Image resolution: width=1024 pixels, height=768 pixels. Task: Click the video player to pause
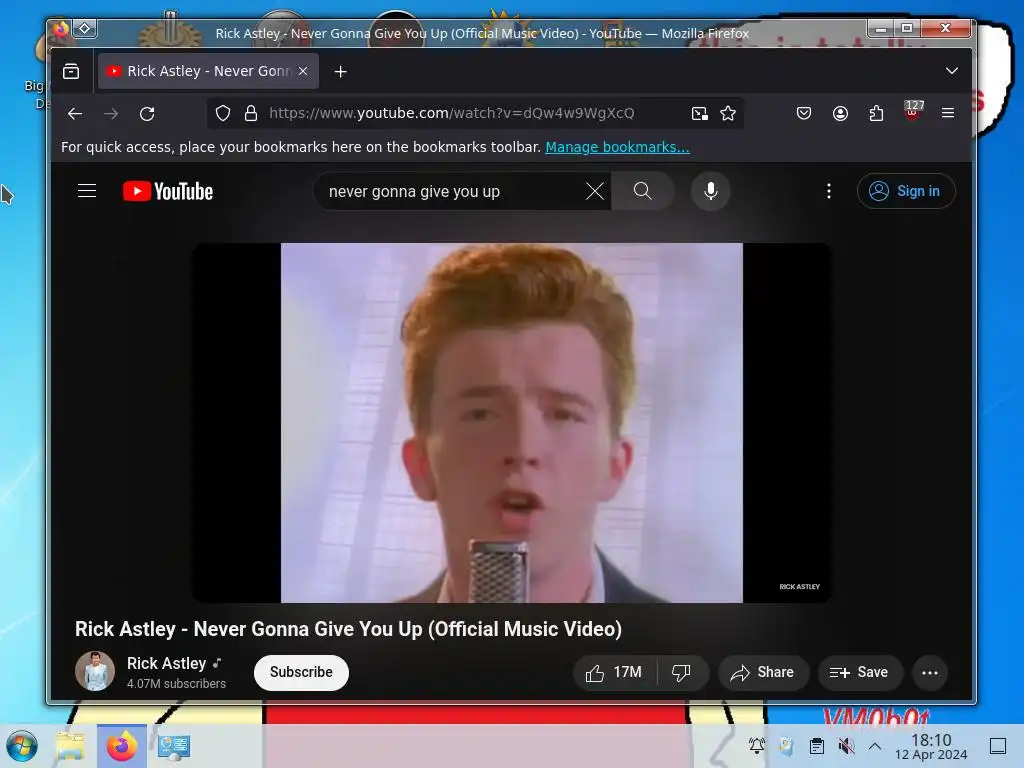(x=511, y=423)
